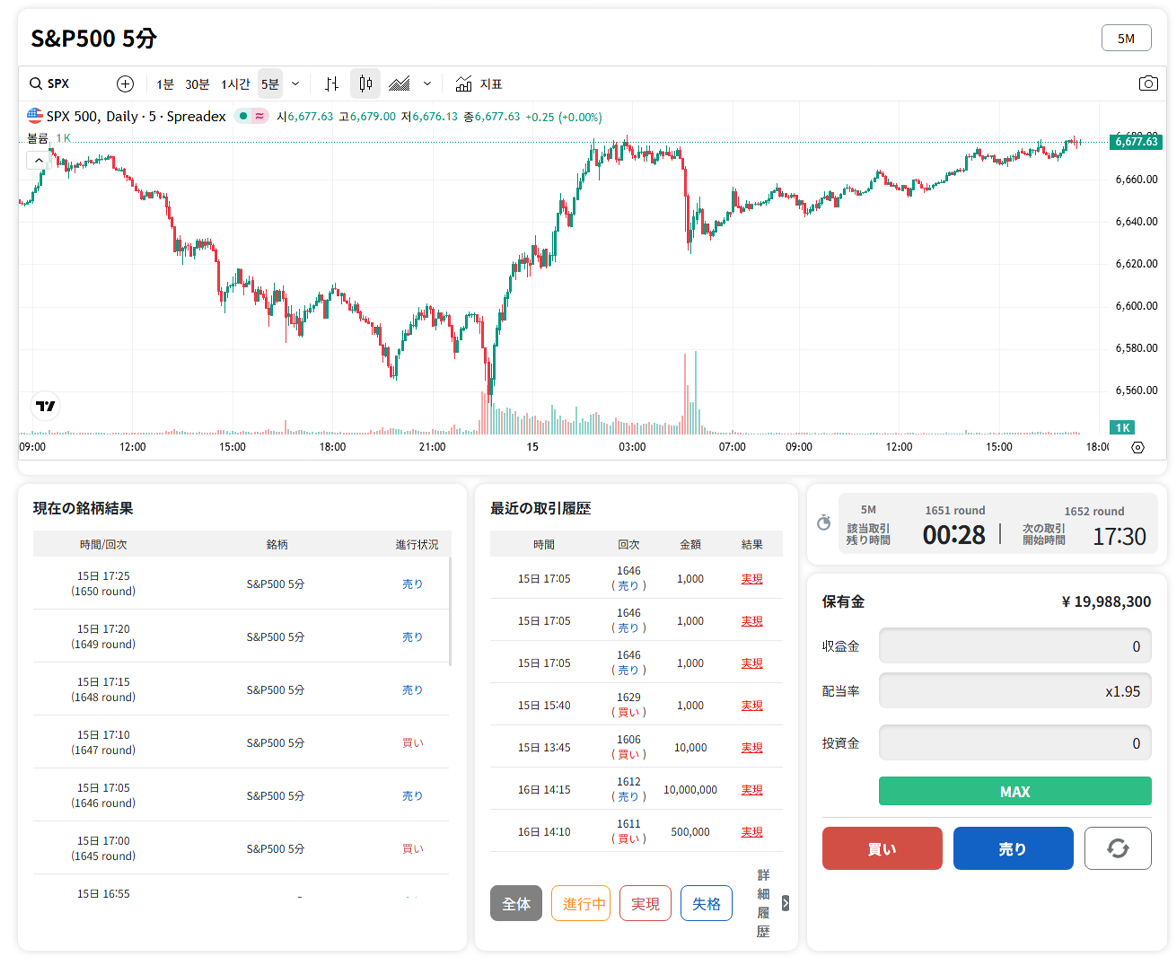Filter trade history by 失格
Screen dimensions: 1176x965
pos(706,904)
